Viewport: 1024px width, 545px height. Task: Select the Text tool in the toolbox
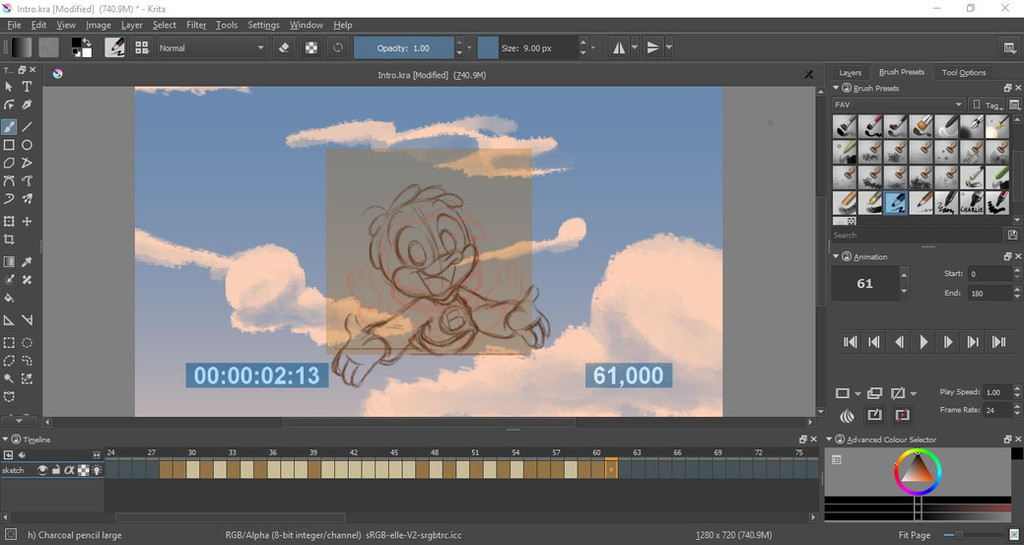(x=27, y=86)
